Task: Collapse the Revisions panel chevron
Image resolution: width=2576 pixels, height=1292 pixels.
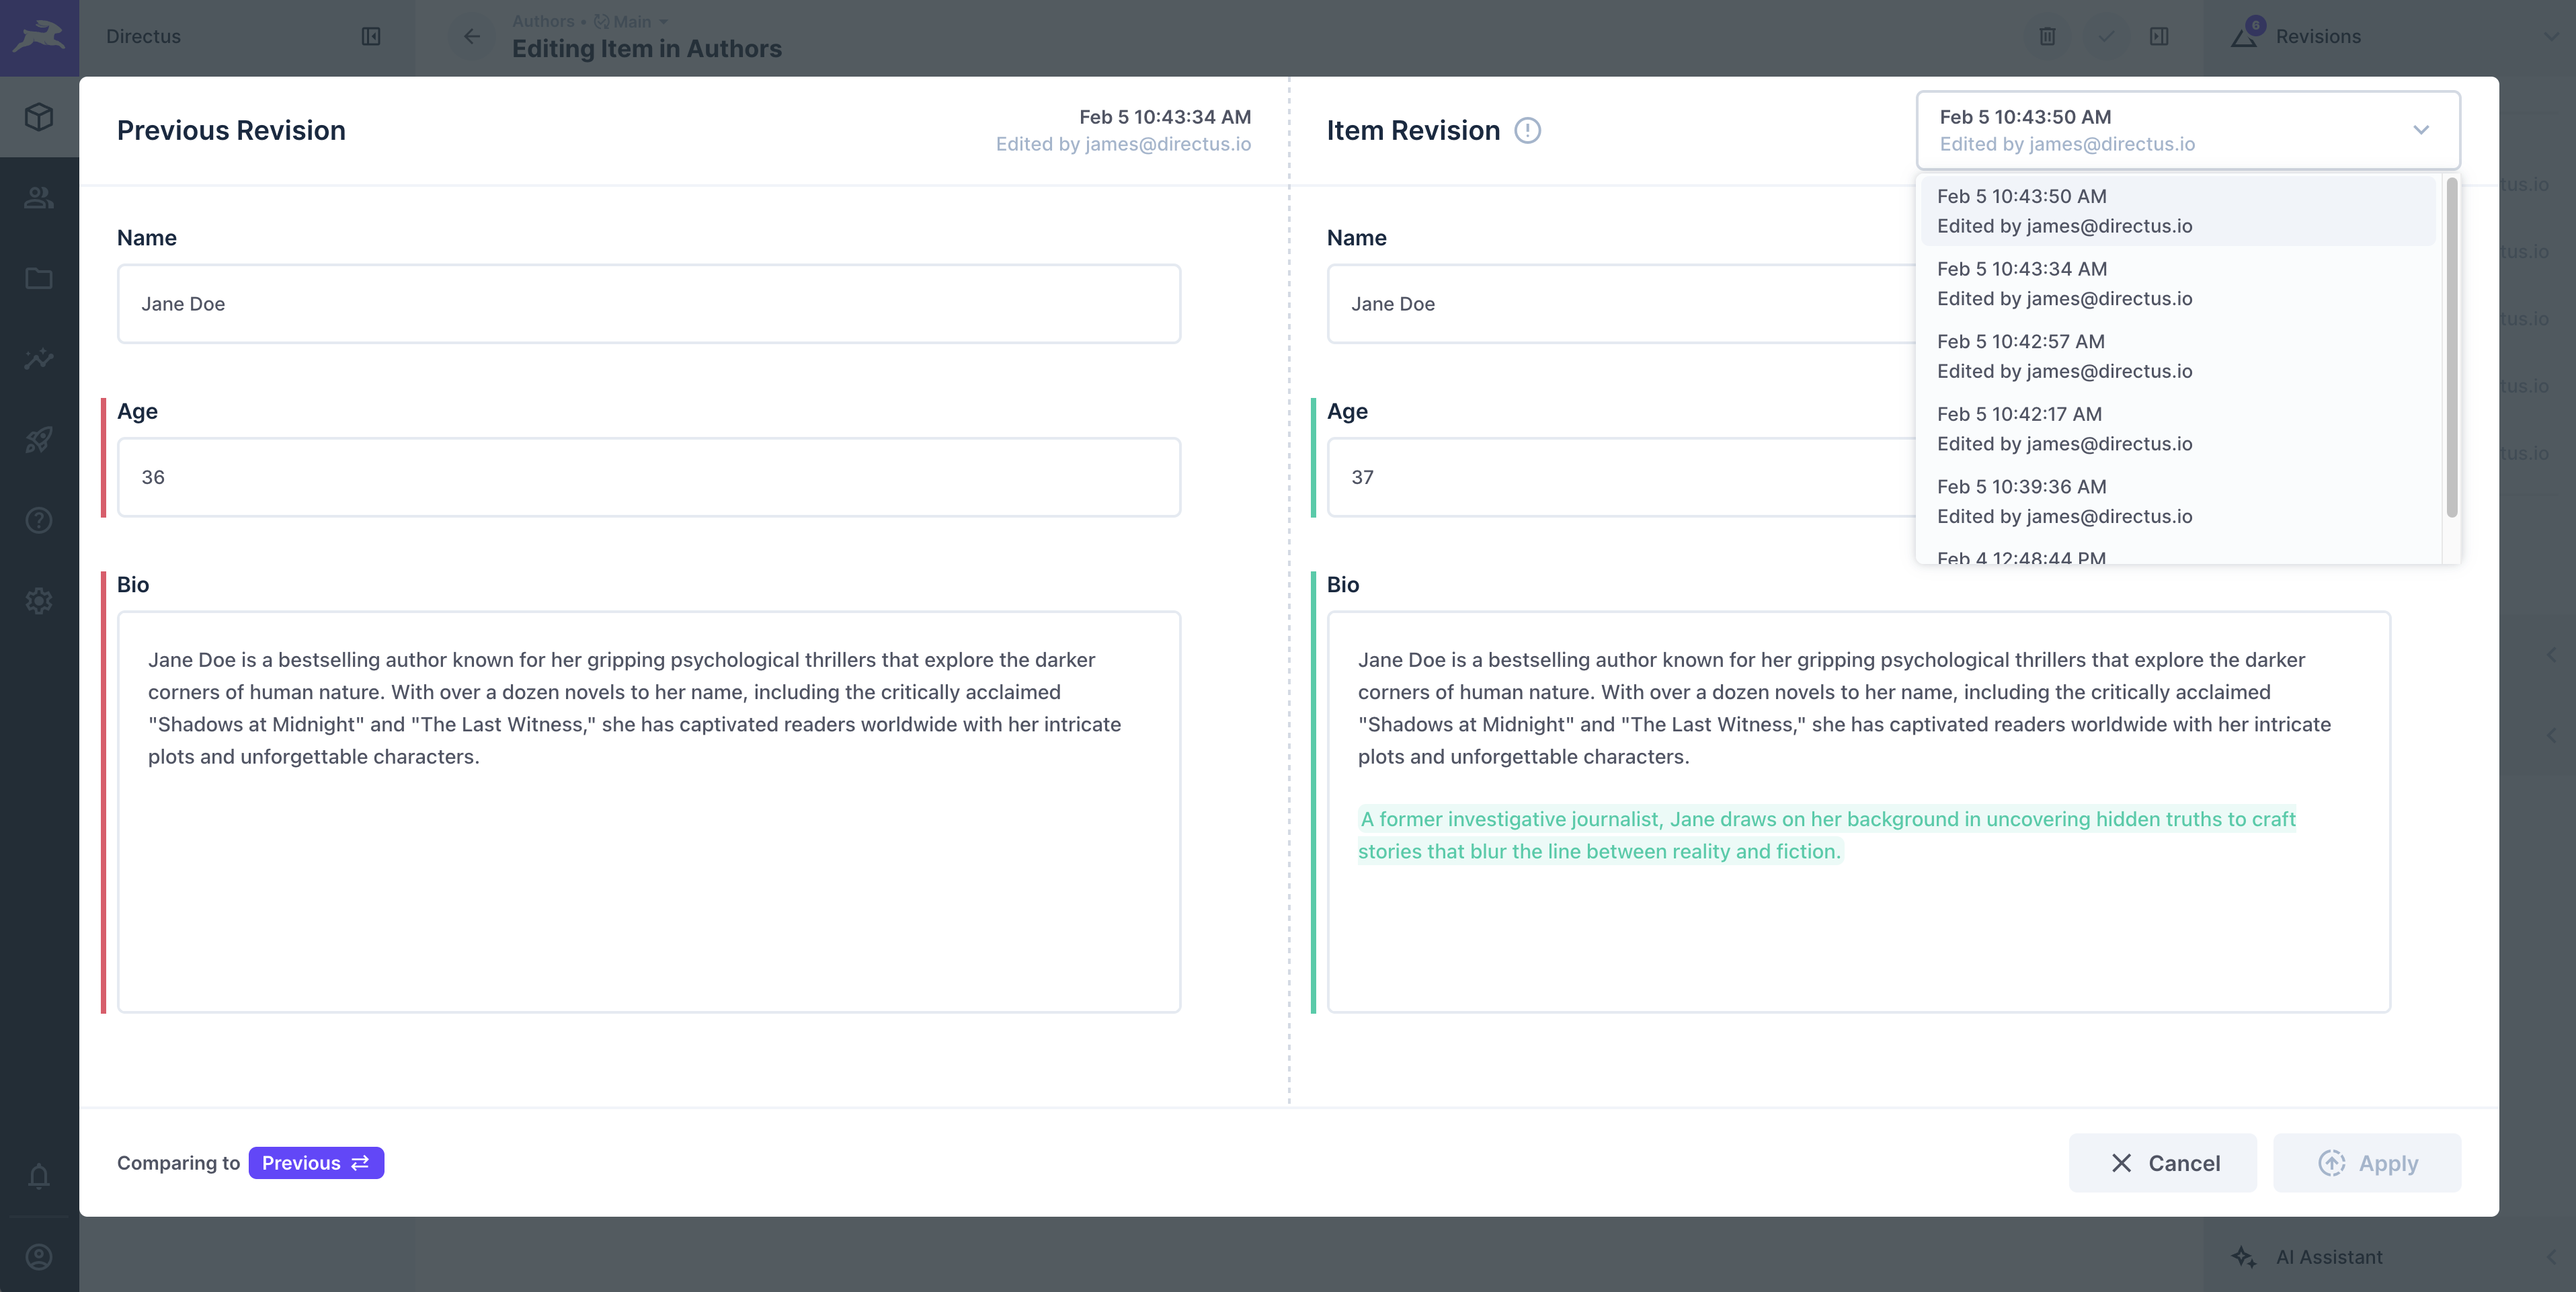Action: (x=2553, y=37)
